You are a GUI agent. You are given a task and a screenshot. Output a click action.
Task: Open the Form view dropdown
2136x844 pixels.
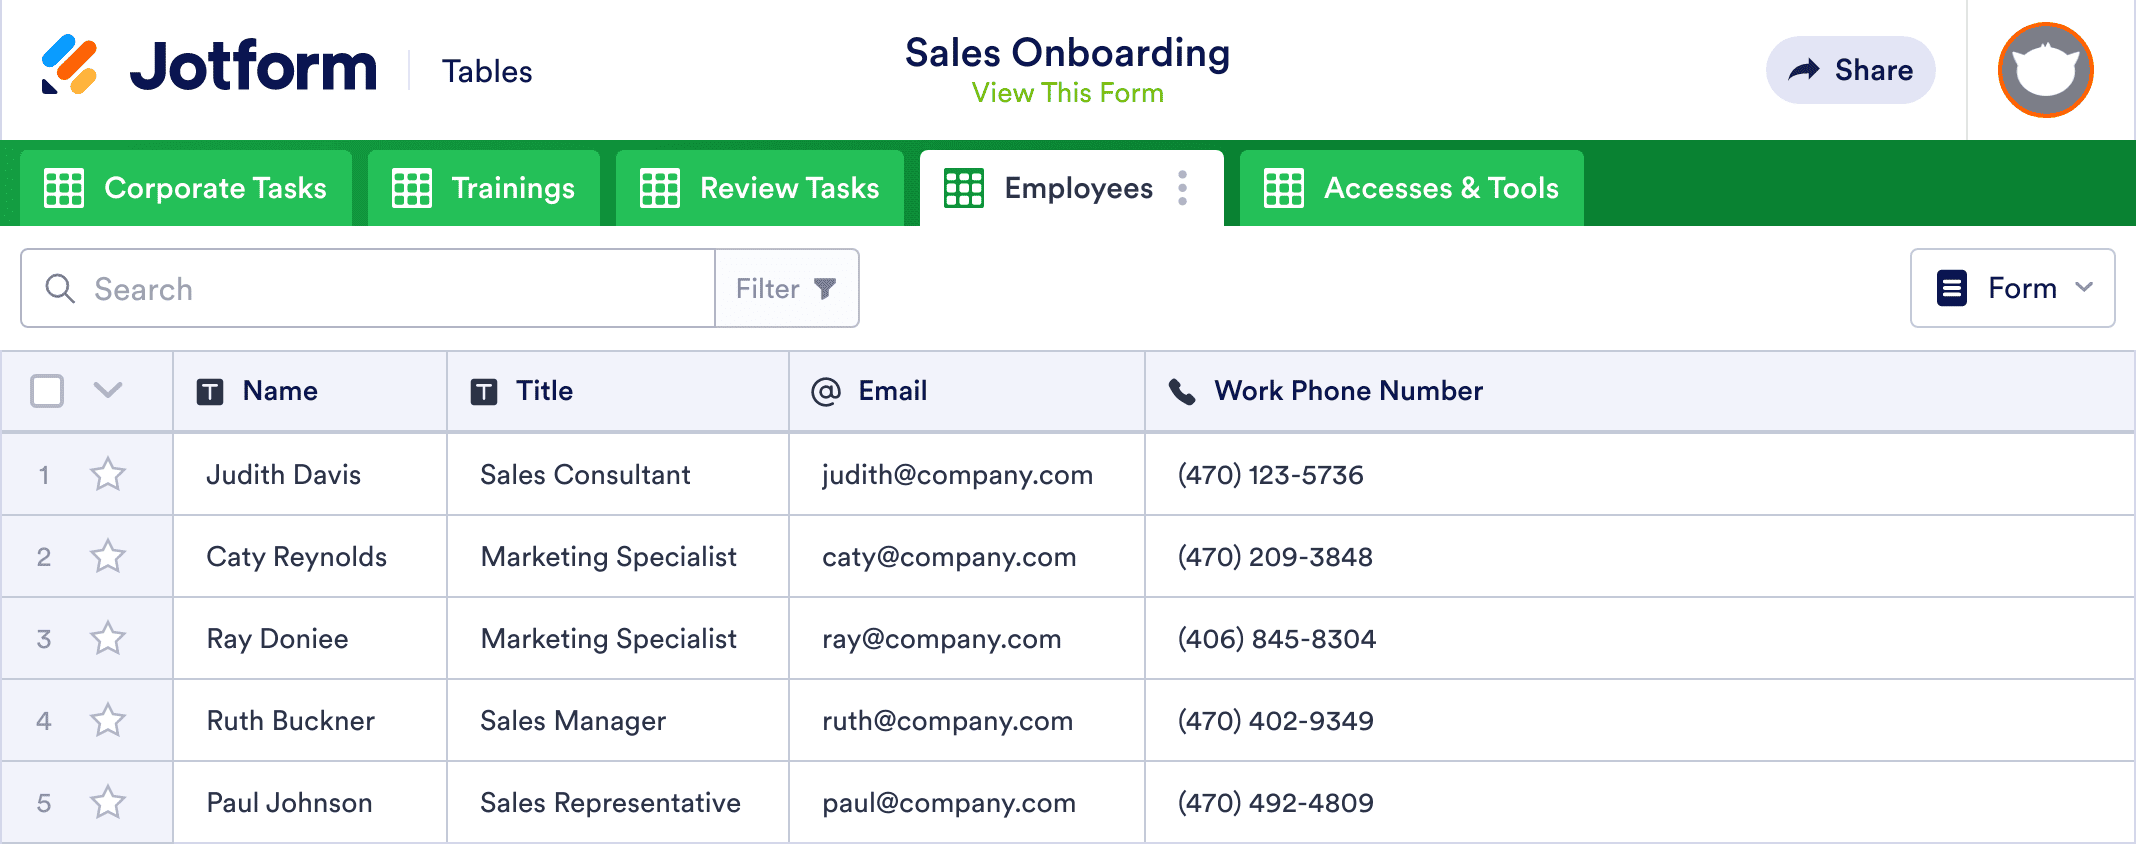pyautogui.click(x=2012, y=288)
